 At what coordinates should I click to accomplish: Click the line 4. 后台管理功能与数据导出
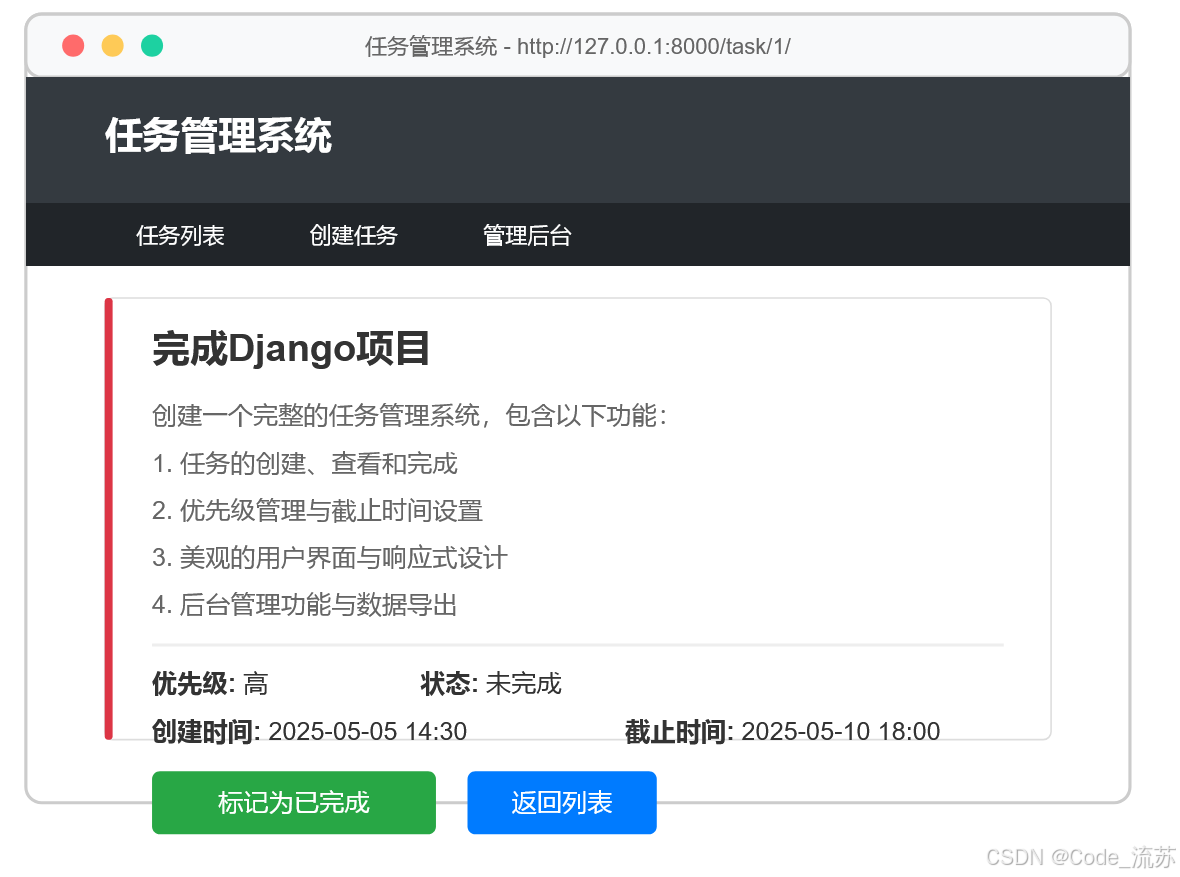pos(305,605)
